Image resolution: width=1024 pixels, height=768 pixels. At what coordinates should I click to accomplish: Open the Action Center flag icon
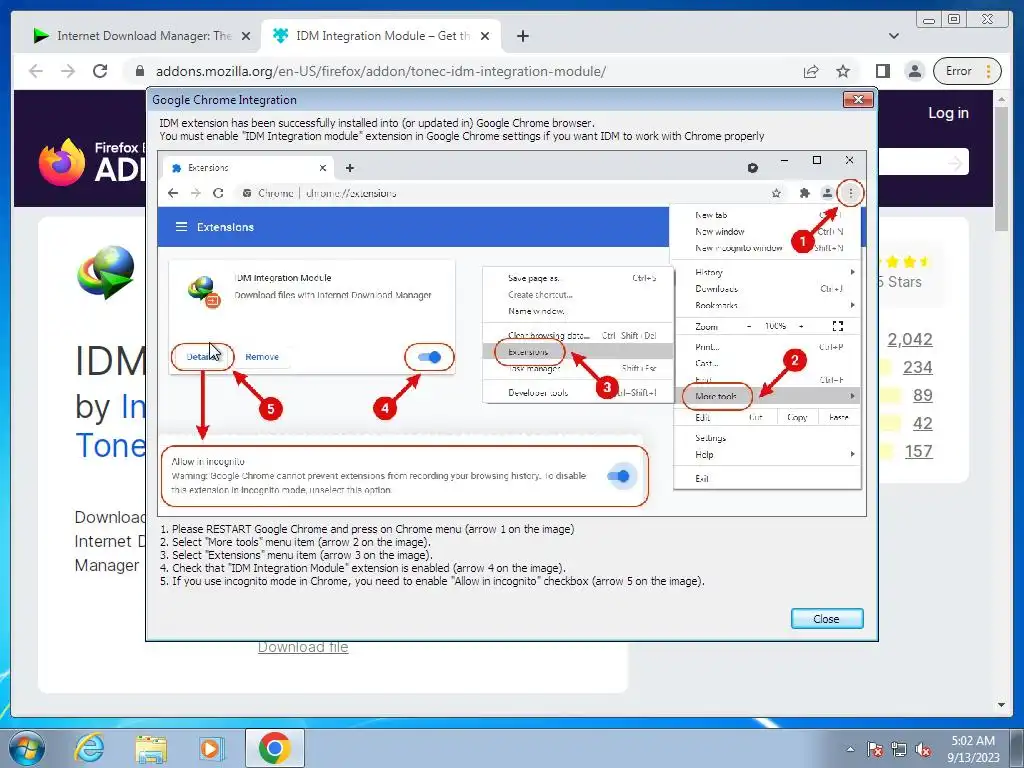tap(875, 749)
